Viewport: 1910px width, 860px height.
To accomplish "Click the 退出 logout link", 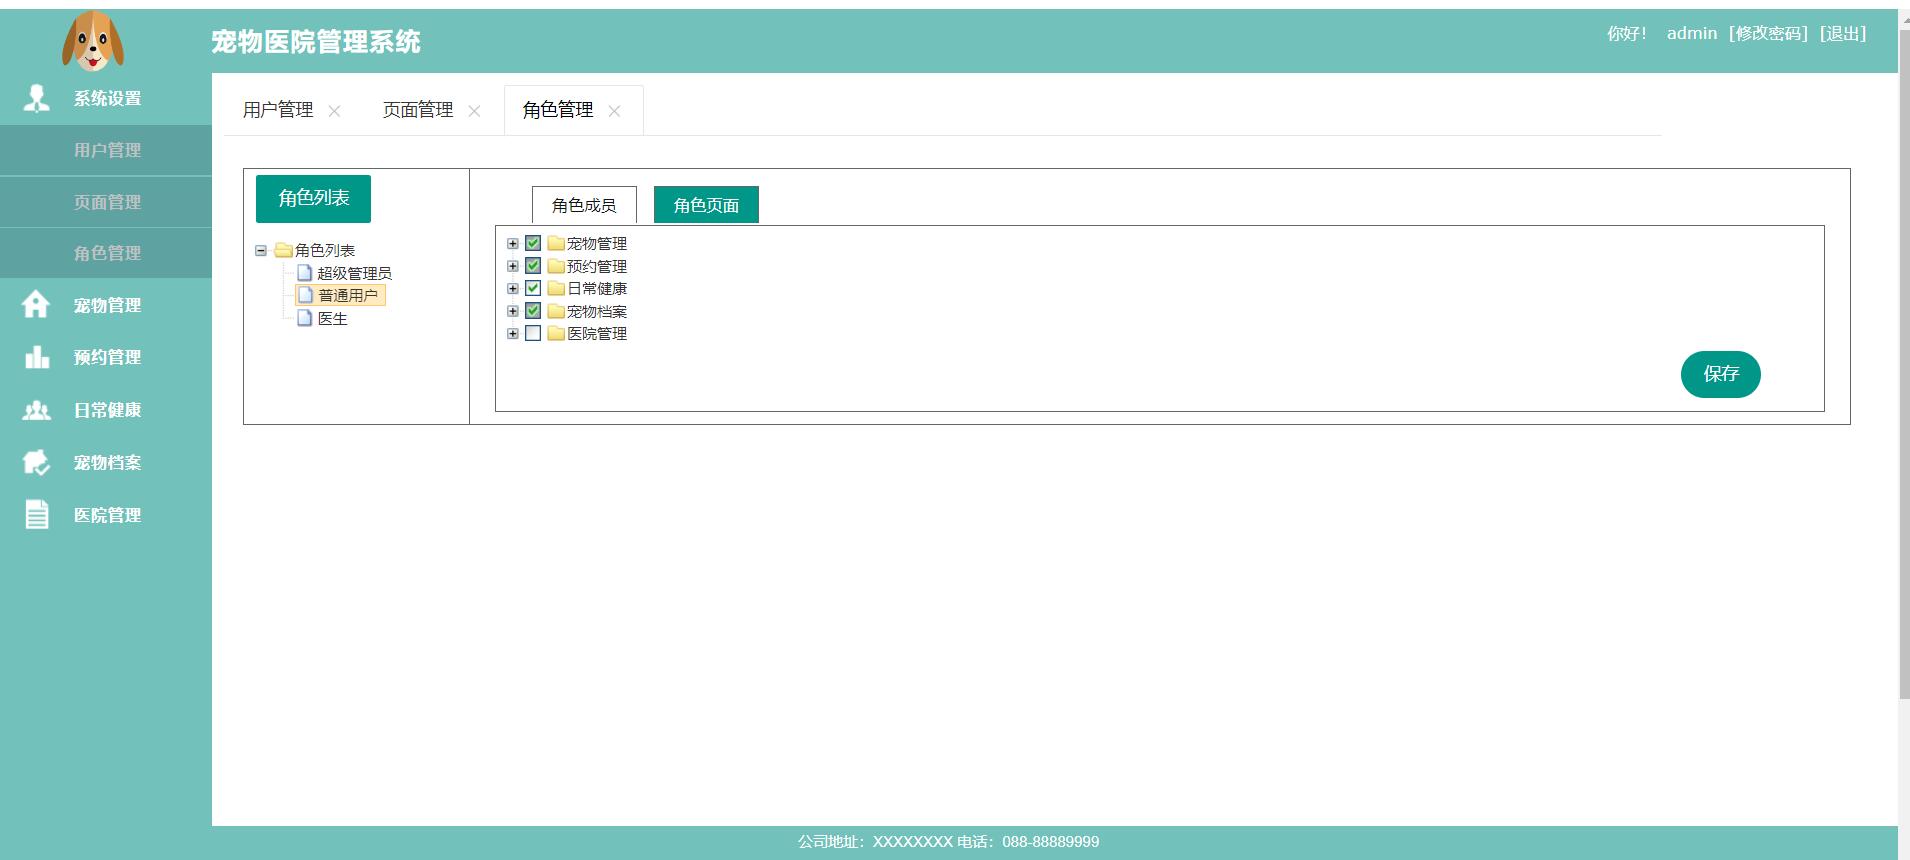I will click(1843, 33).
